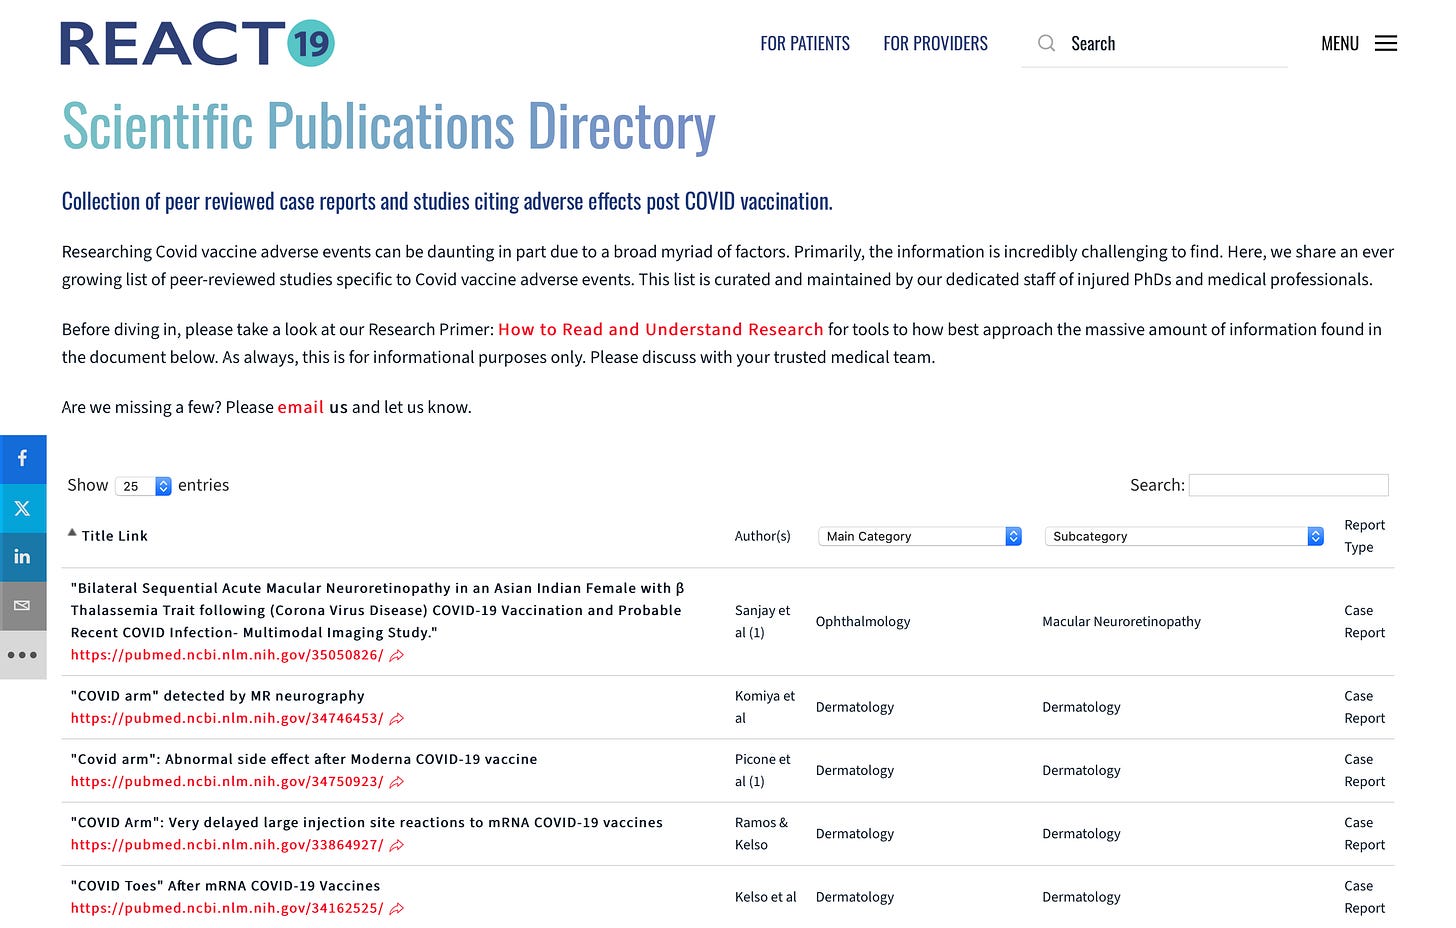Share page via email icon
Screen dimensions: 1456x928
click(x=23, y=606)
